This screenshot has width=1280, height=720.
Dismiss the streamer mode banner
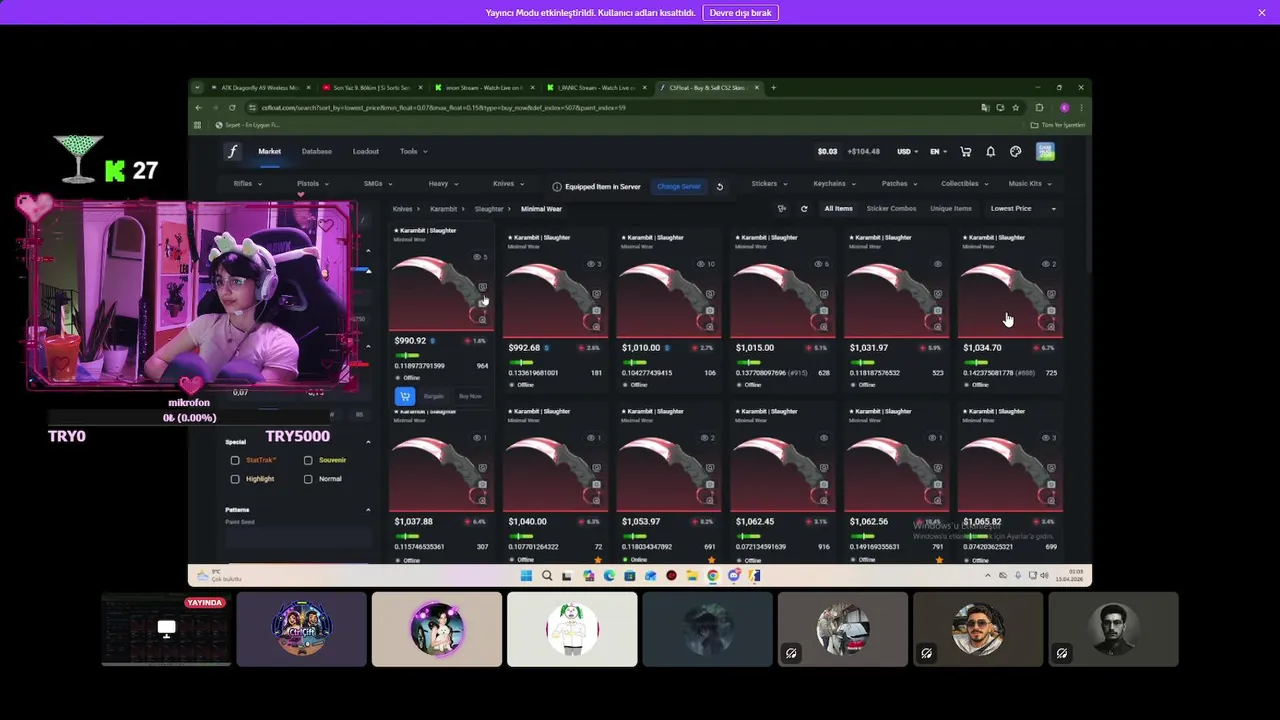[x=1262, y=12]
